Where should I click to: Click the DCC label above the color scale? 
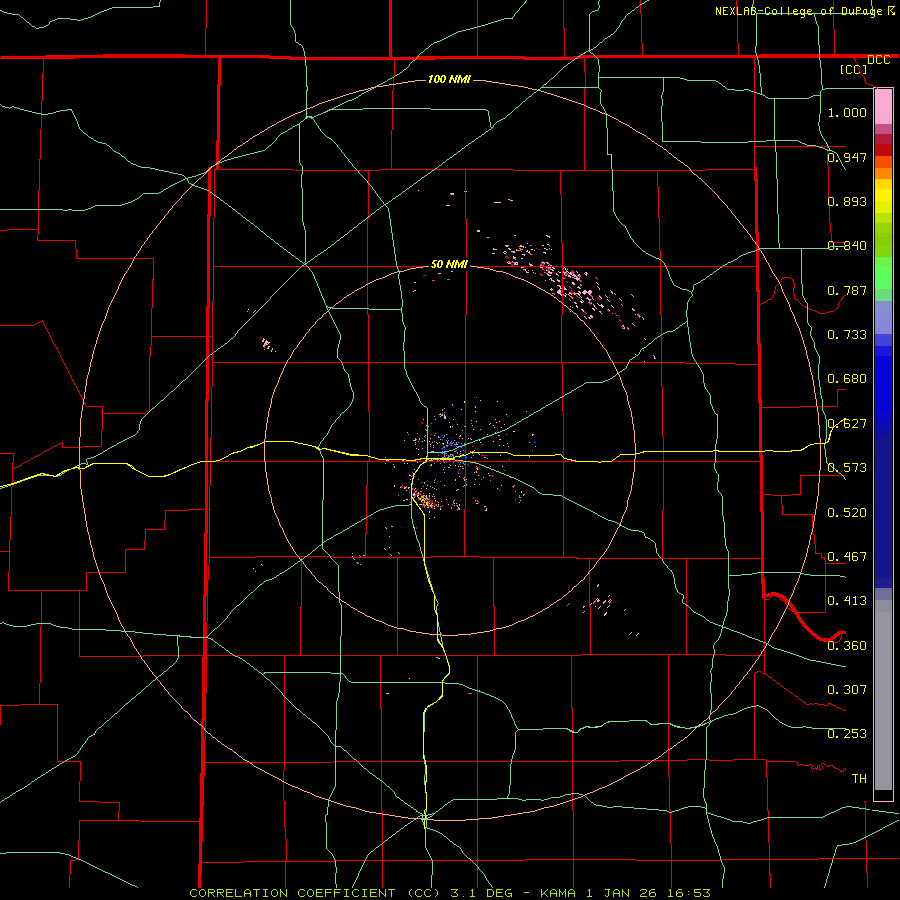[878, 60]
